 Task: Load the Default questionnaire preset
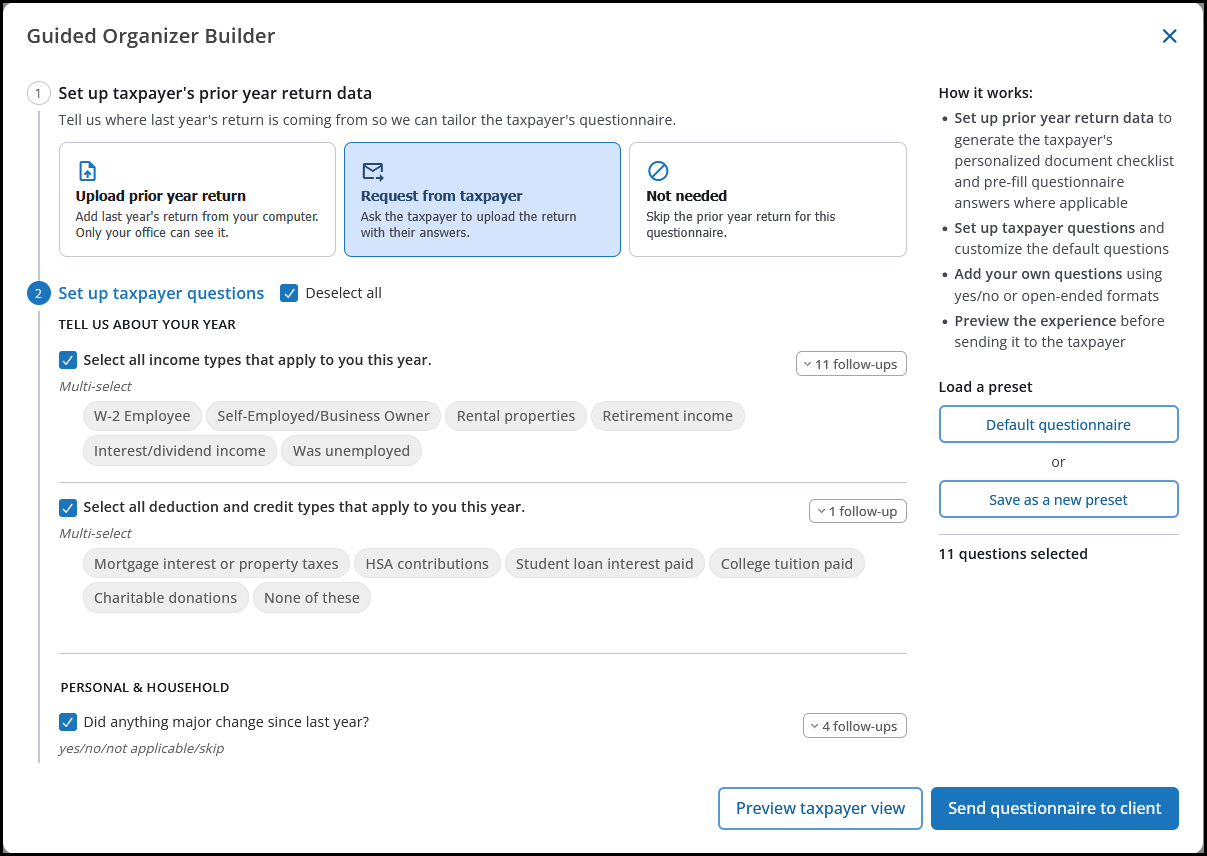(x=1058, y=424)
